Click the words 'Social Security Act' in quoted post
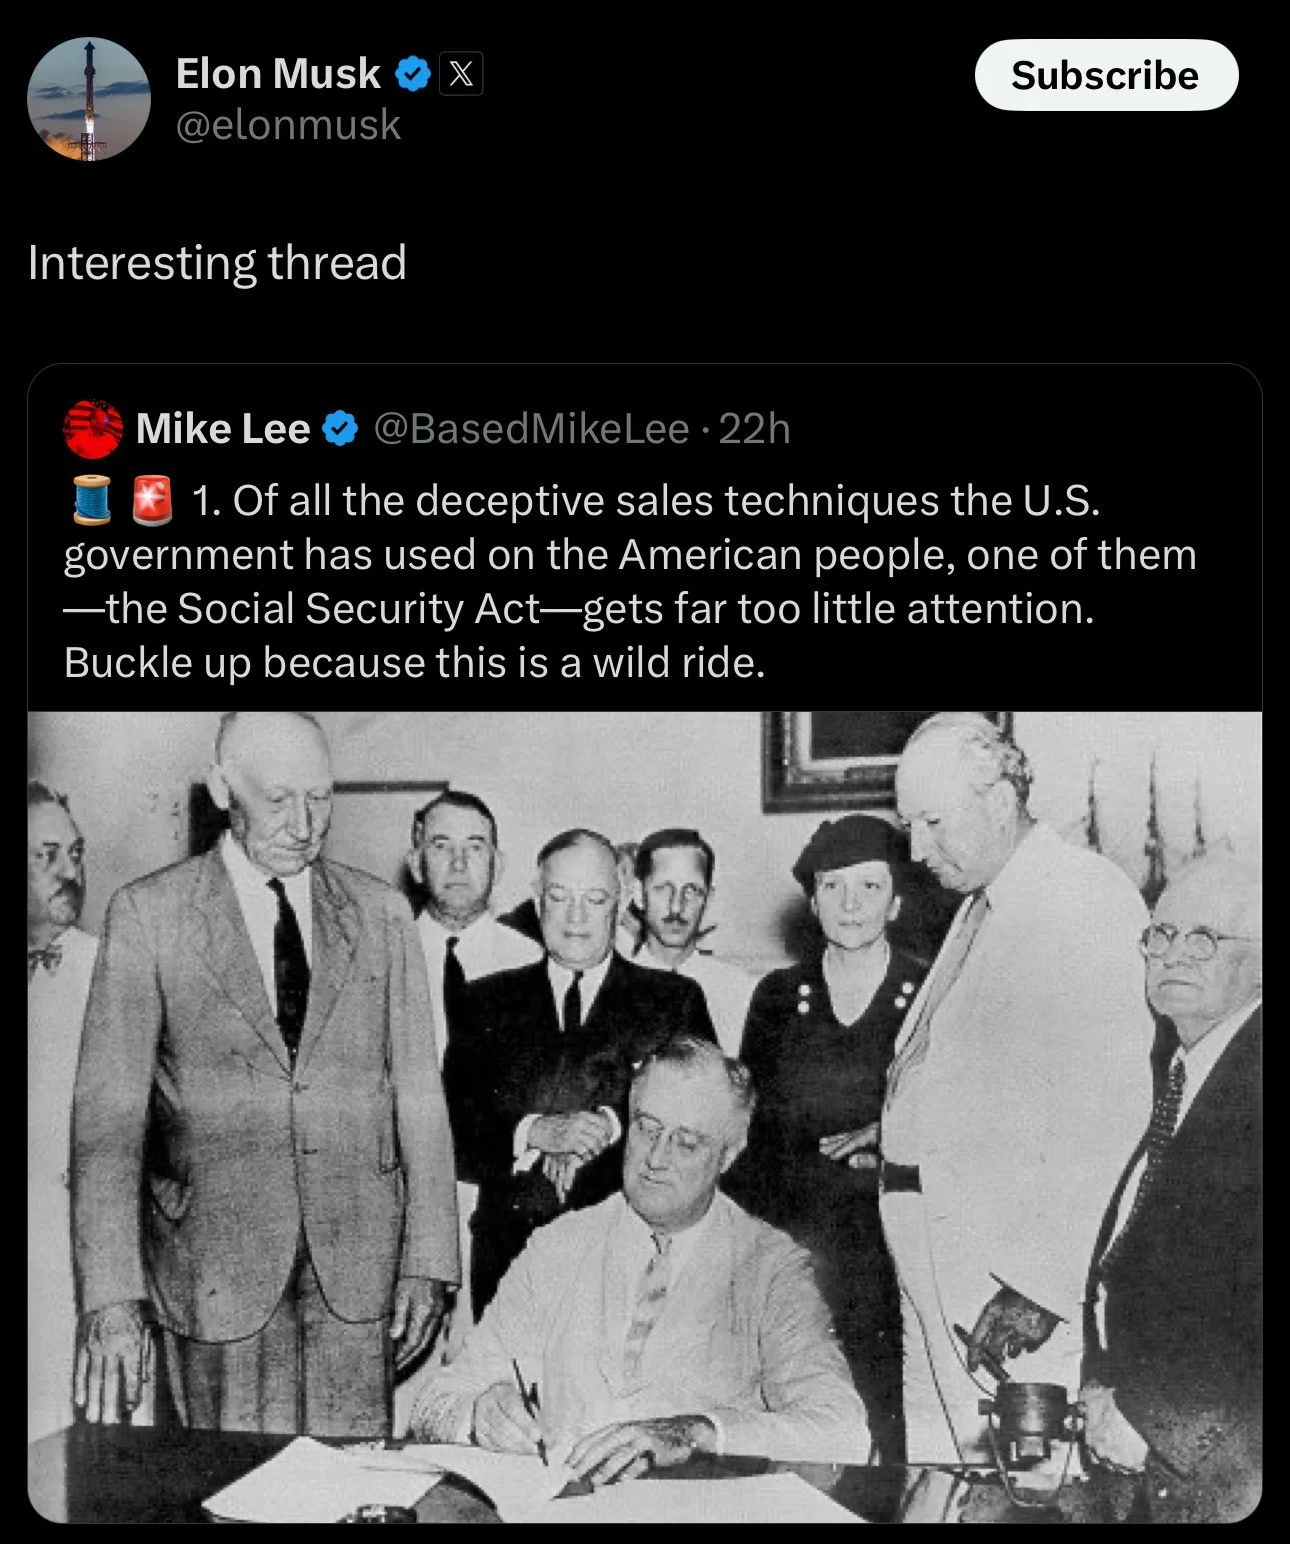This screenshot has width=1290, height=1544. [358, 608]
